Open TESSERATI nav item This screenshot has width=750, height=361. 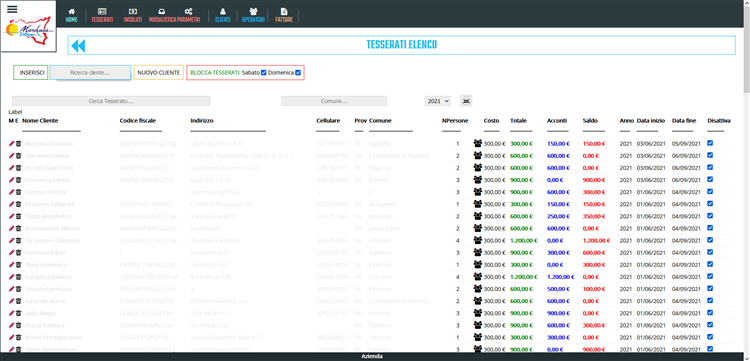point(102,15)
